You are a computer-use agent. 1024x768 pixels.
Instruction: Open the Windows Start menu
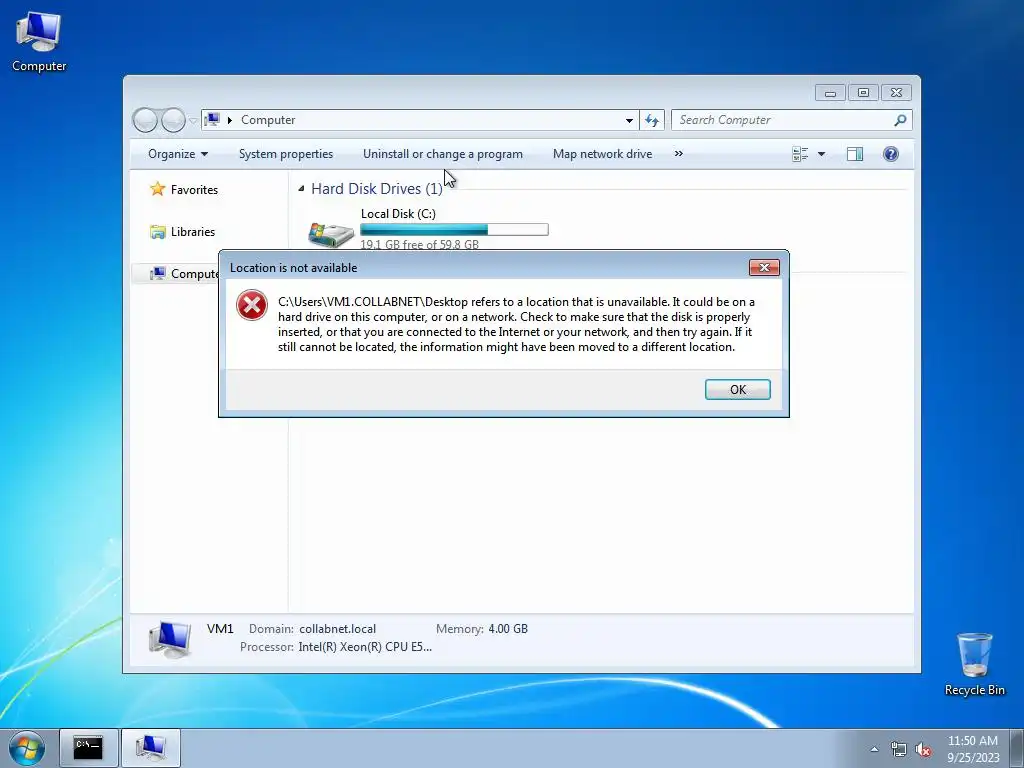[27, 748]
